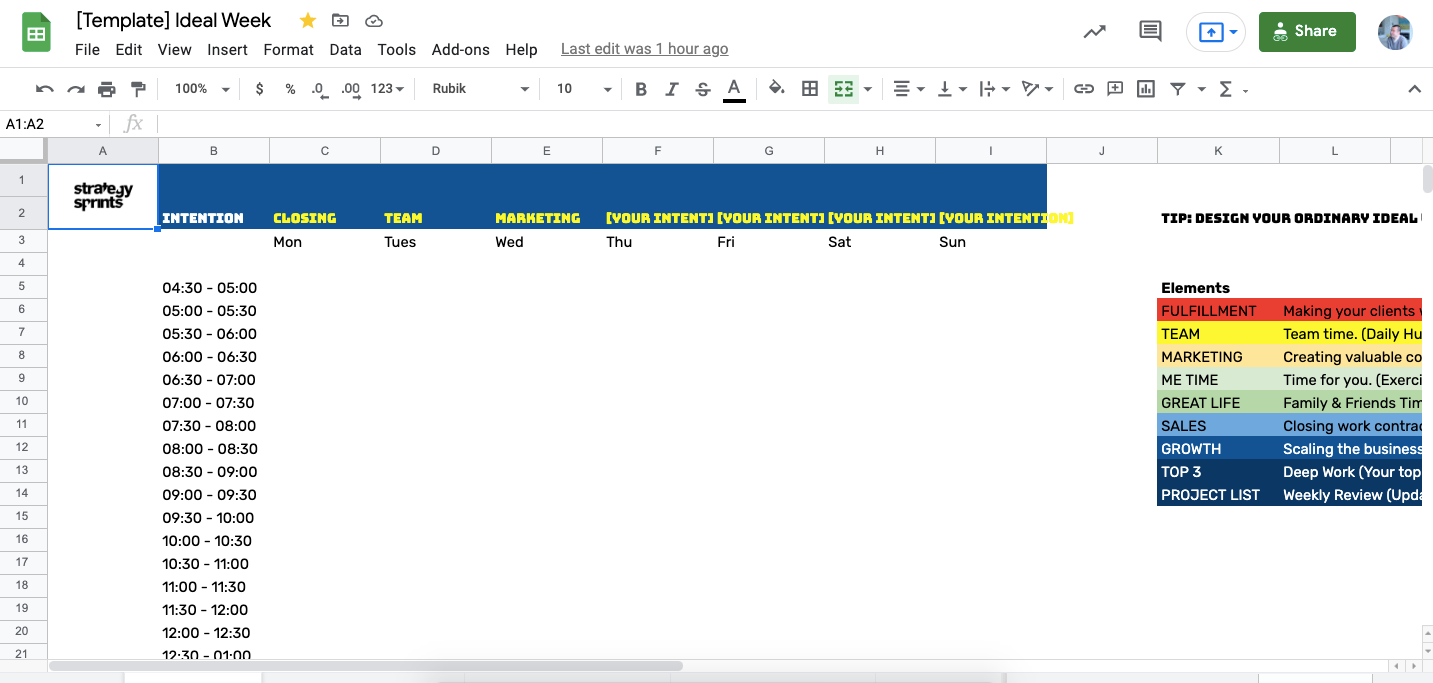Open the borders tool
The image size is (1433, 683).
click(x=810, y=89)
